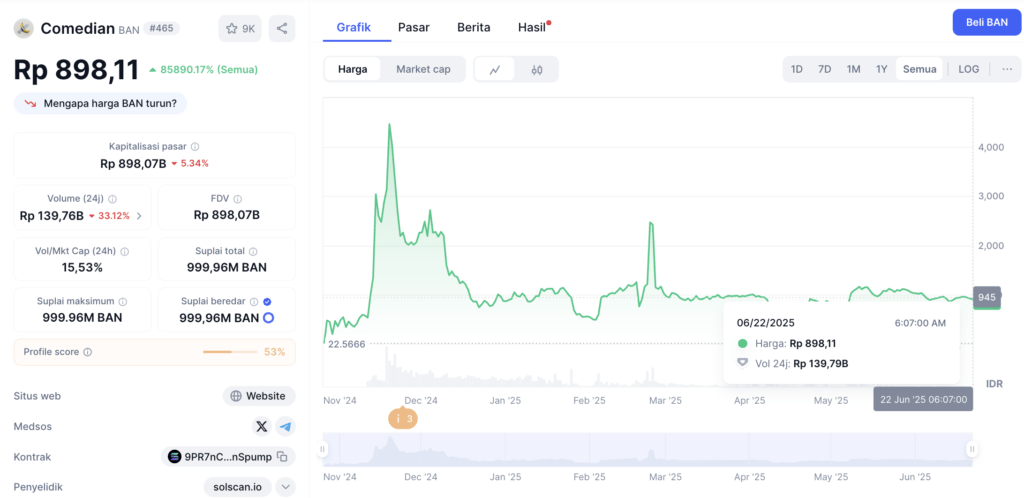Click the verified badge near Suplai beredar

267,302
